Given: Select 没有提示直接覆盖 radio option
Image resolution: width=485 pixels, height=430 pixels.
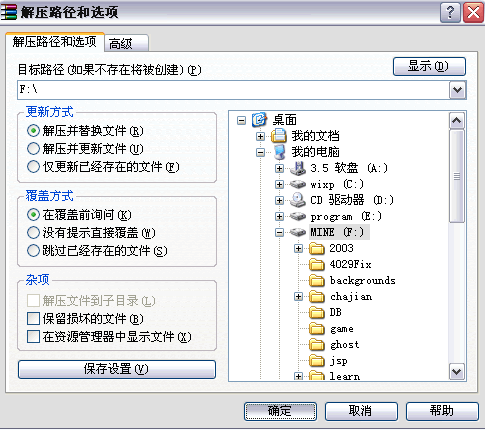Looking at the screenshot, I should point(33,233).
